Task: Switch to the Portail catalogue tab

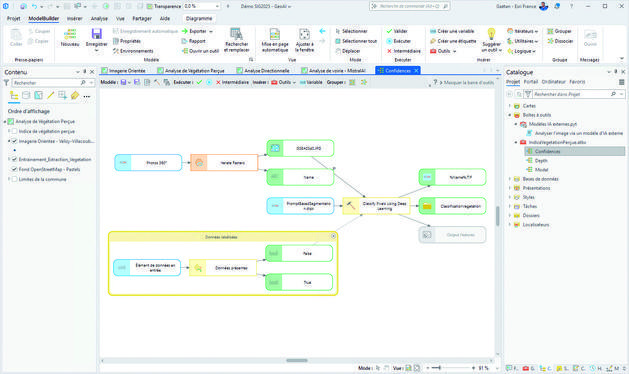Action: tap(530, 82)
